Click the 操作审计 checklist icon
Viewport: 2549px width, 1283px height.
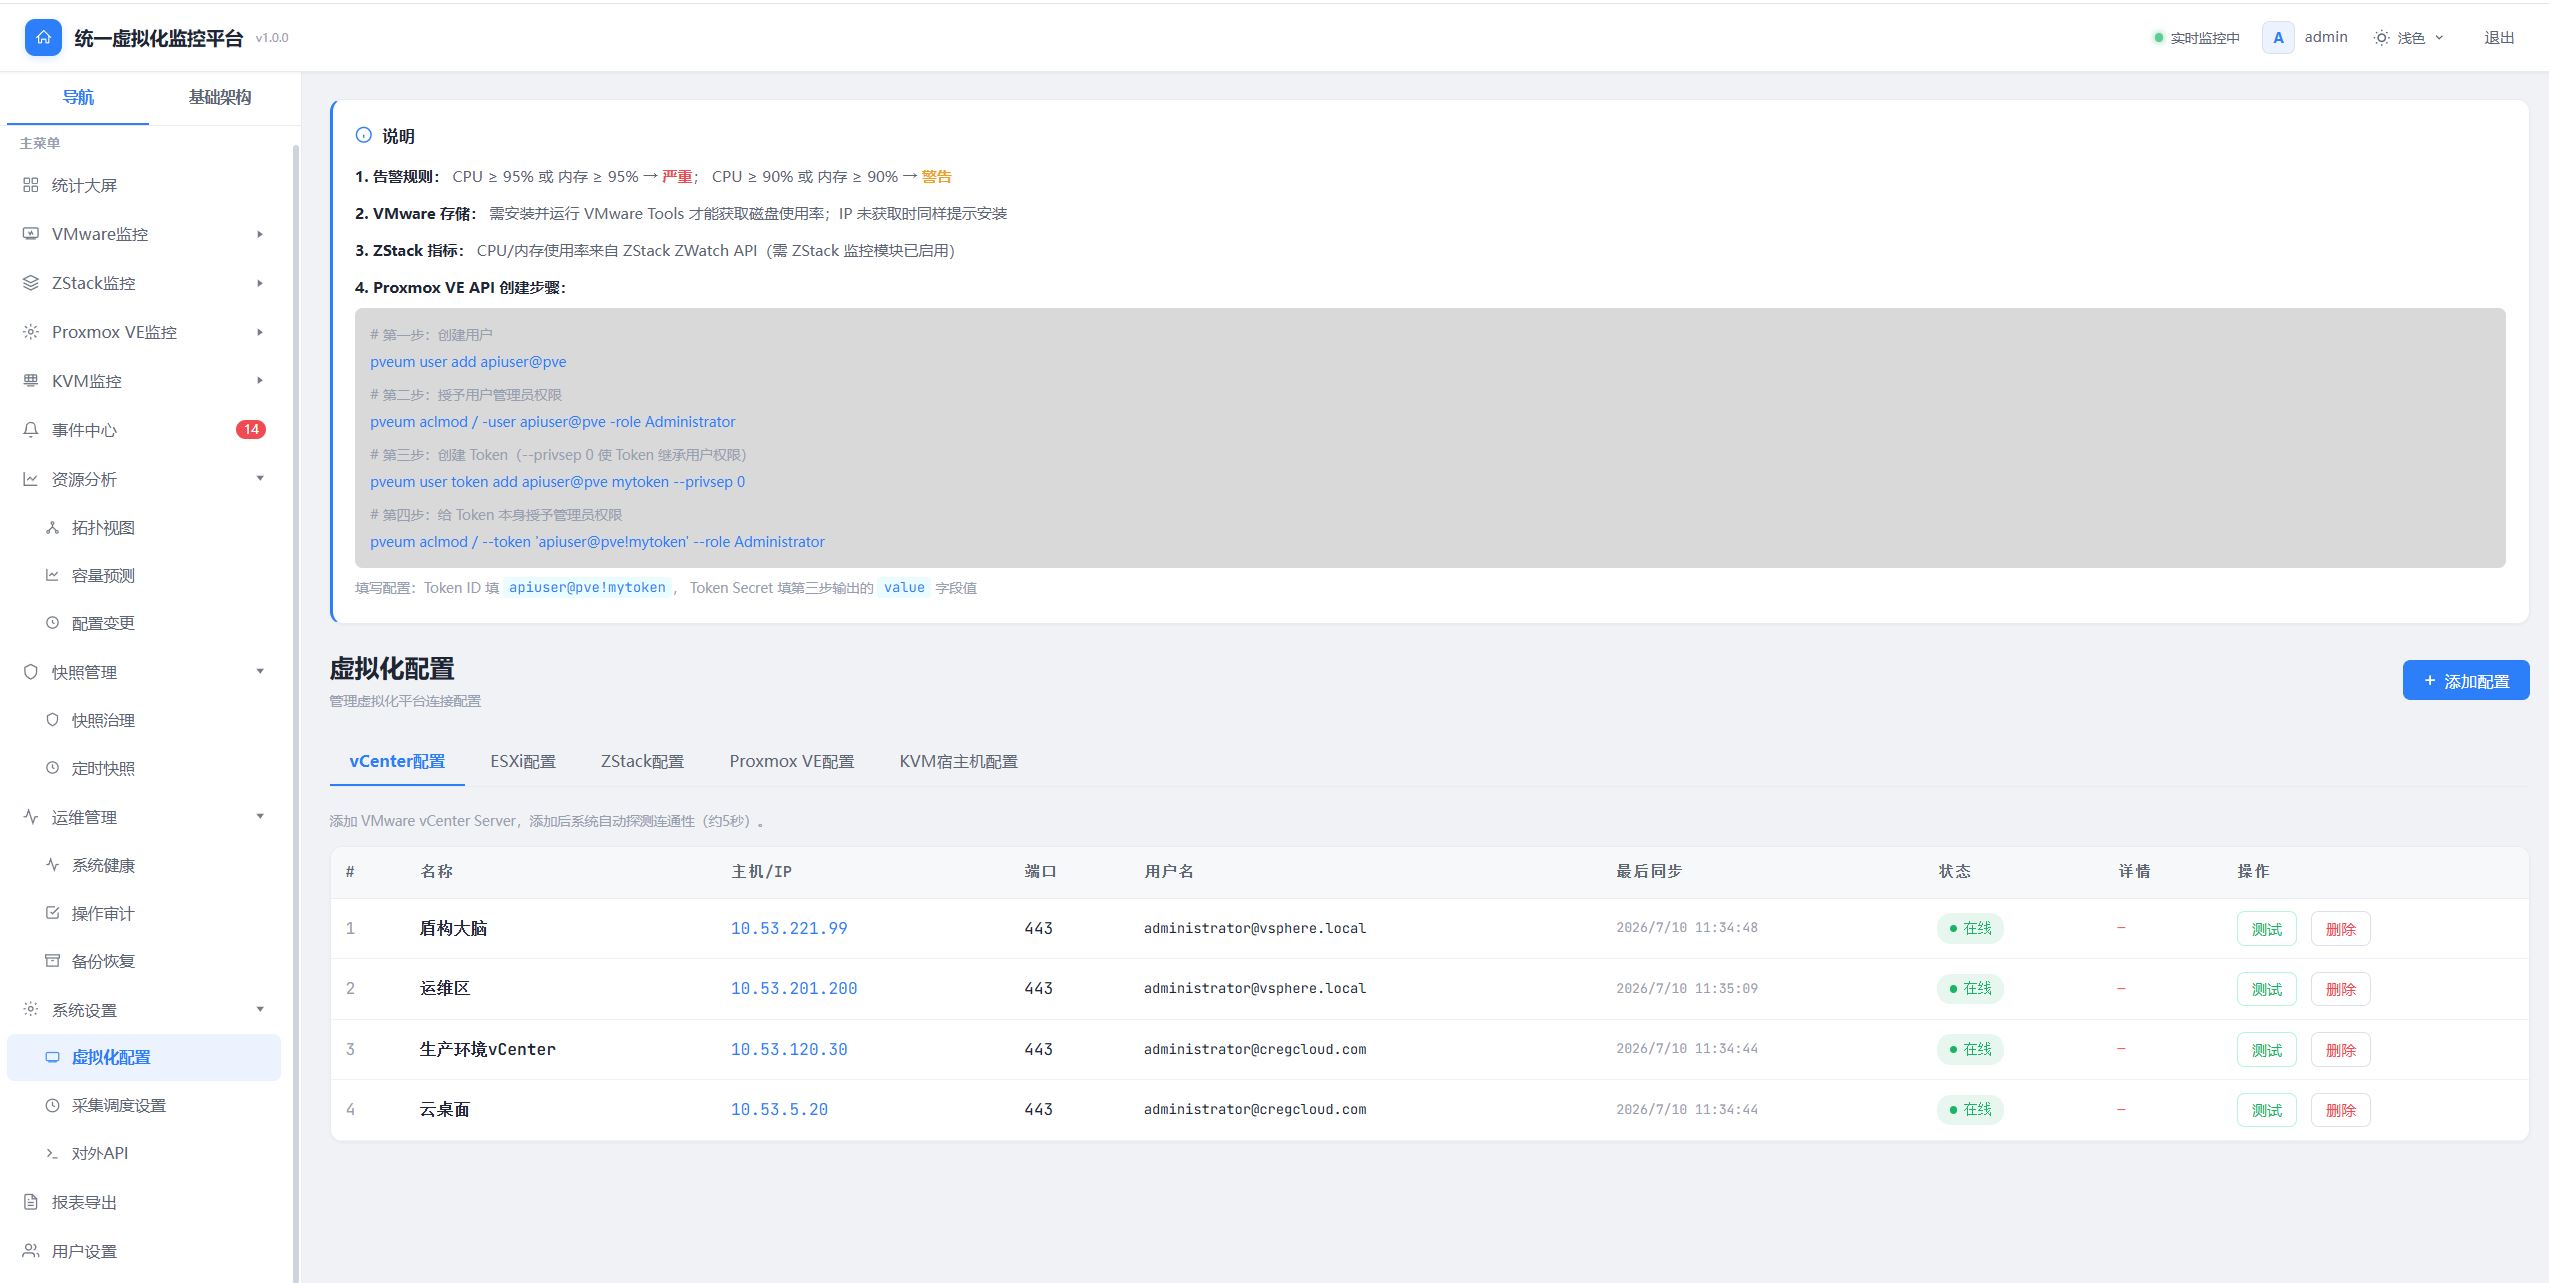tap(52, 913)
